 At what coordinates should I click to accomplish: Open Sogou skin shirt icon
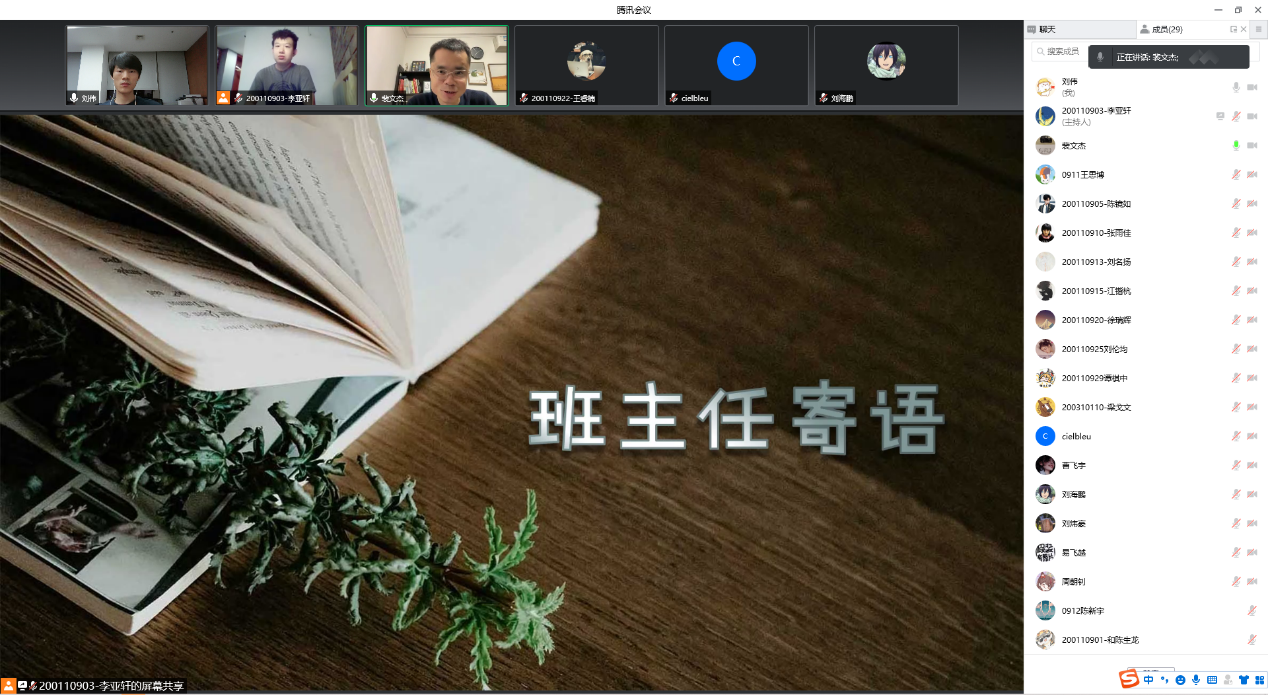1243,680
